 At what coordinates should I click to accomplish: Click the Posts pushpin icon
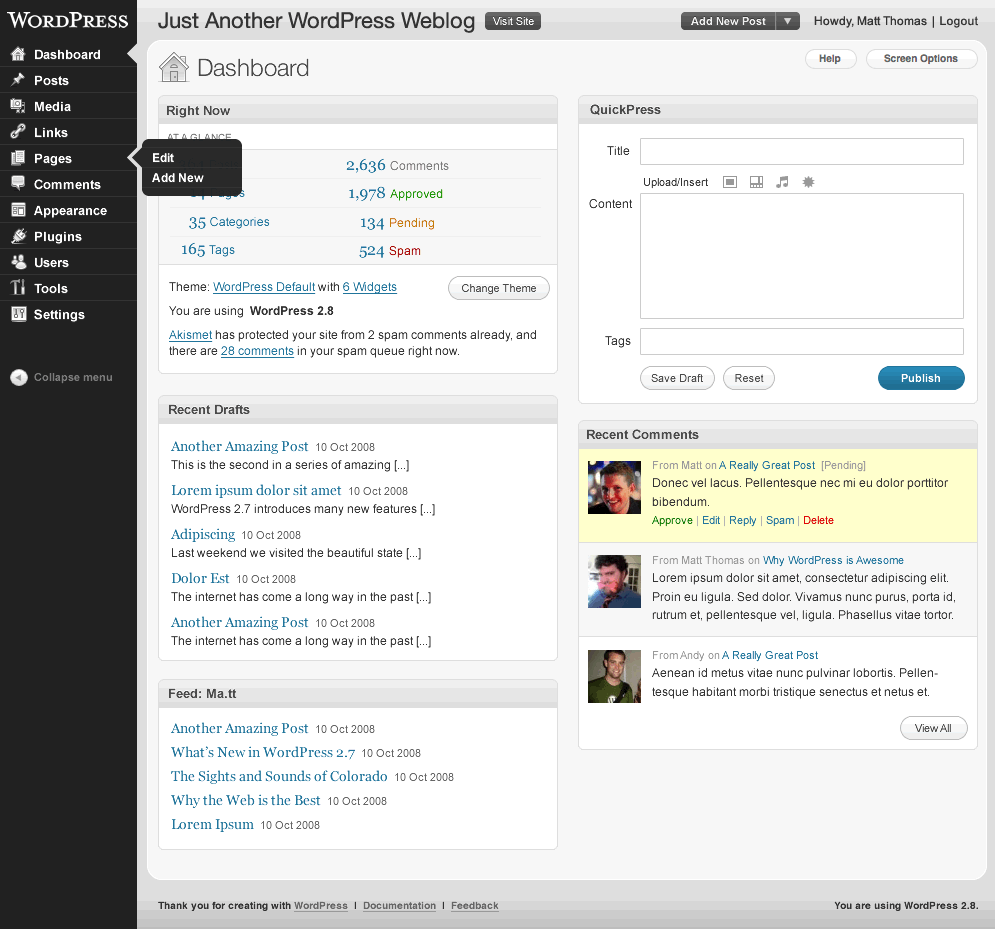18,80
